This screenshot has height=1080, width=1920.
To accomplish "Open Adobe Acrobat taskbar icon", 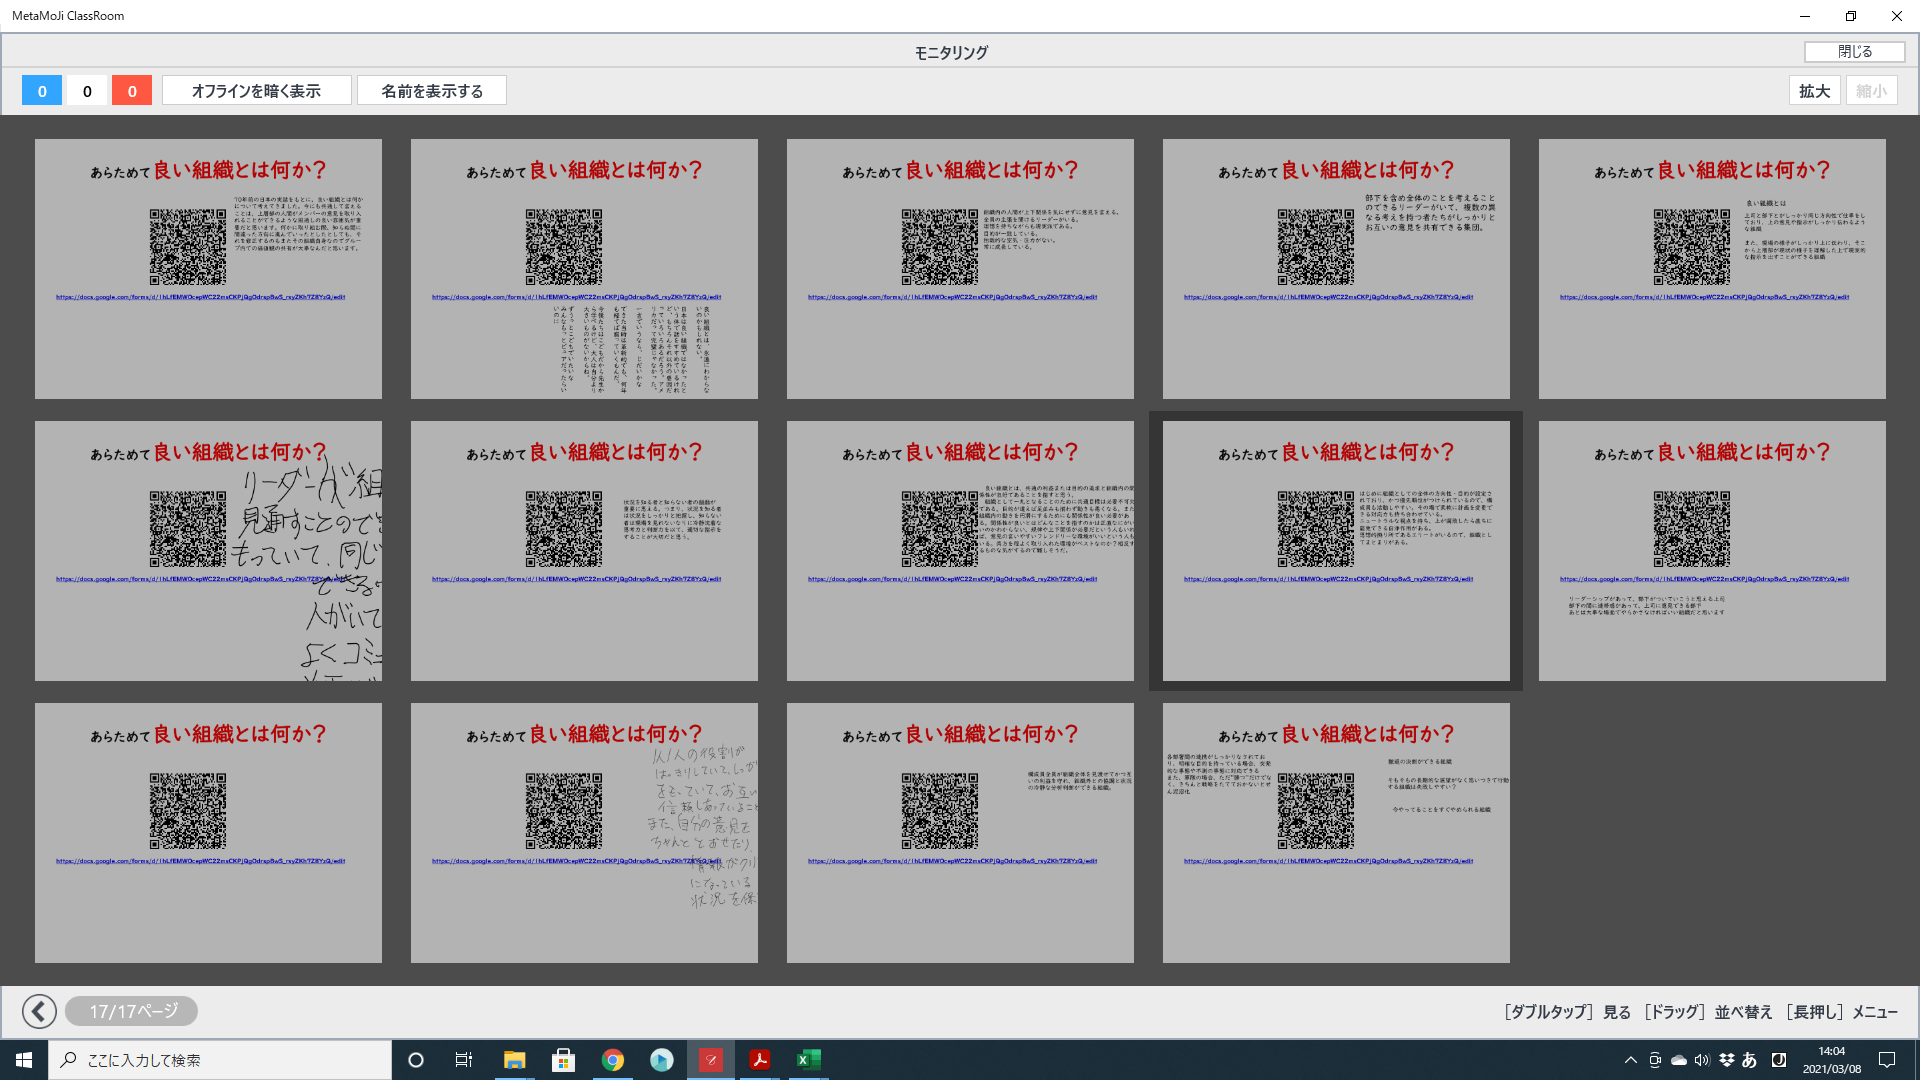I will coord(760,1060).
